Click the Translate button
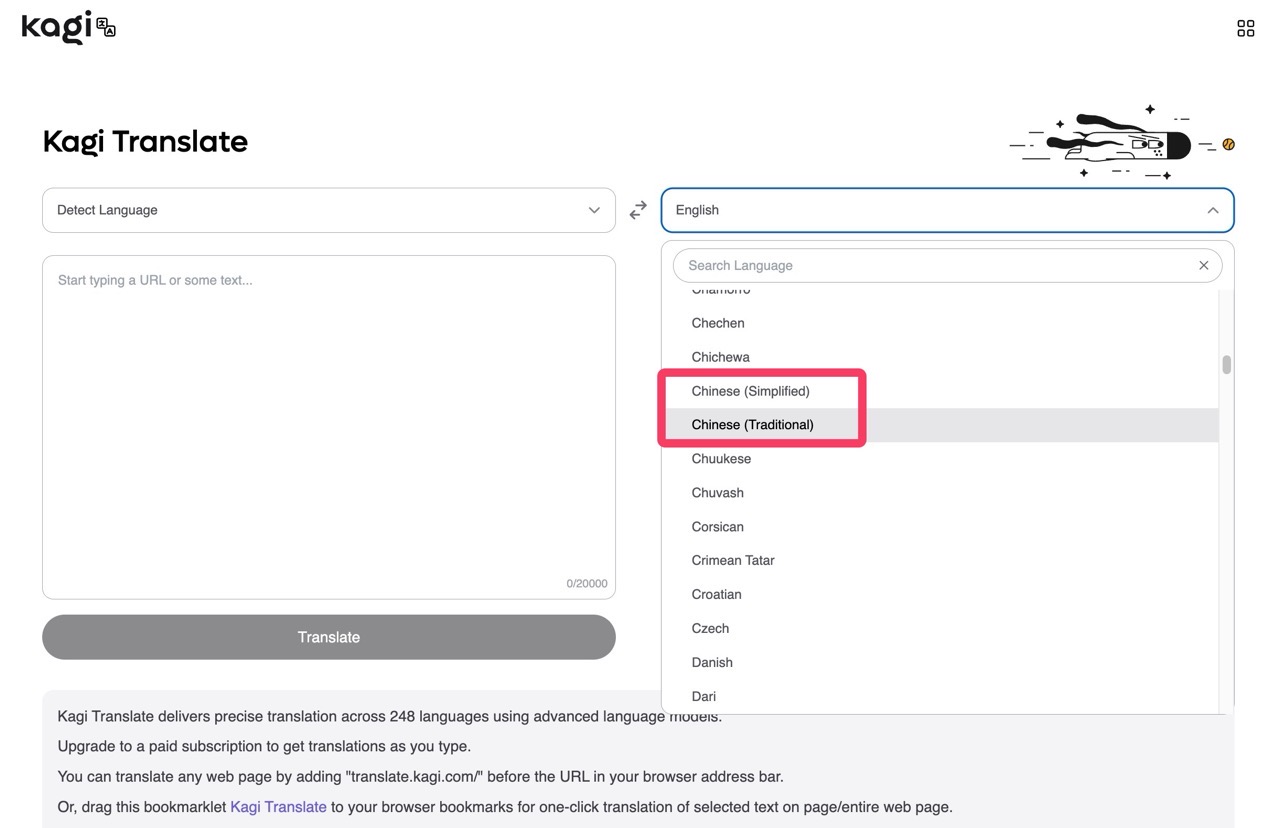The image size is (1280, 828). tap(329, 637)
